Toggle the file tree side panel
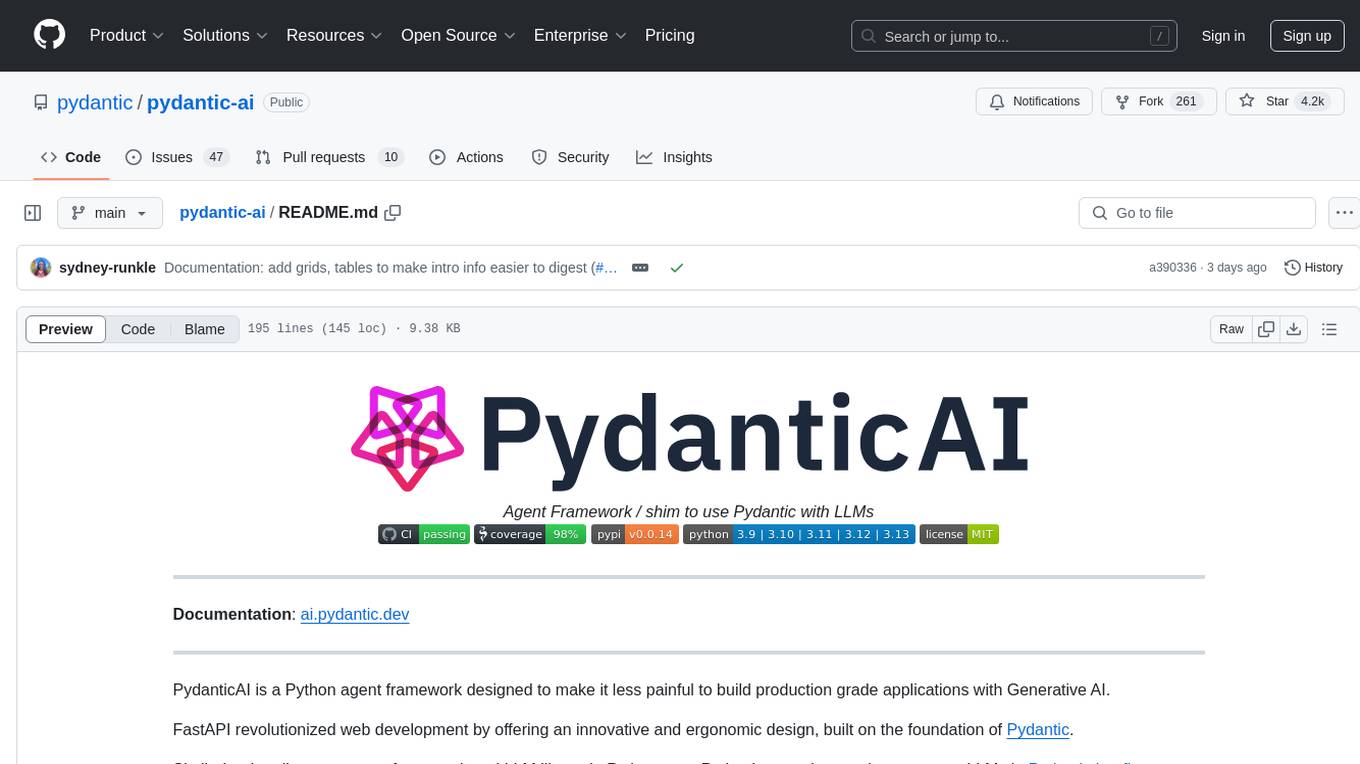The width and height of the screenshot is (1360, 764). coord(33,213)
